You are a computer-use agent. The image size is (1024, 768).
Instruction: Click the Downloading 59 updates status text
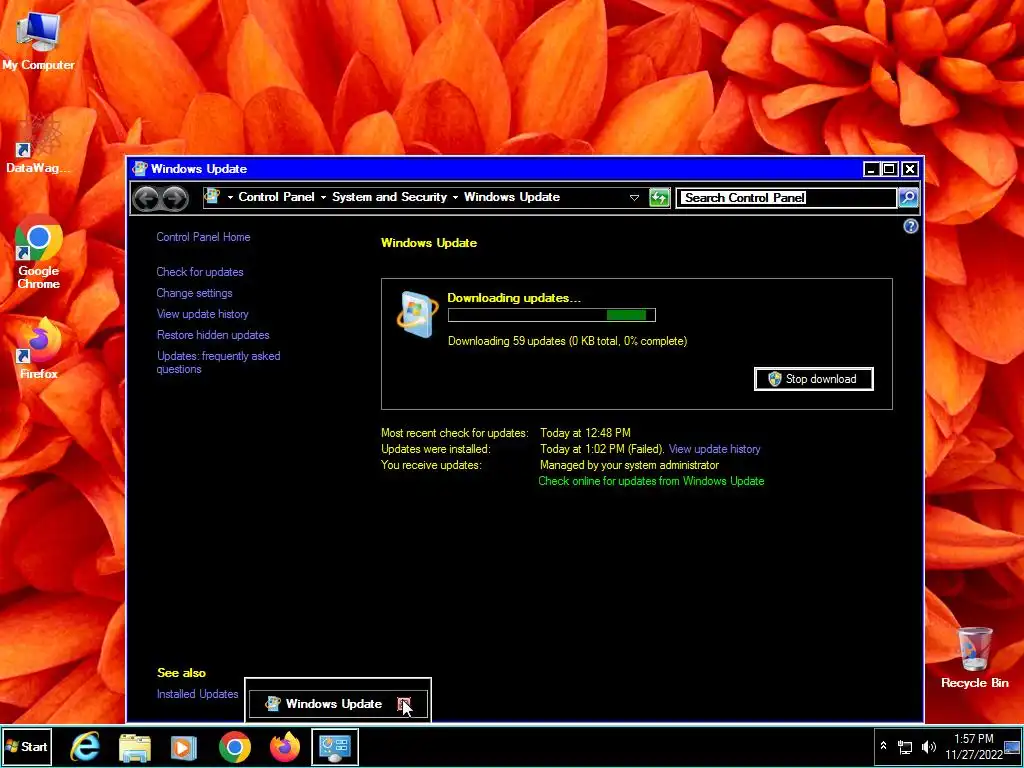tap(567, 341)
